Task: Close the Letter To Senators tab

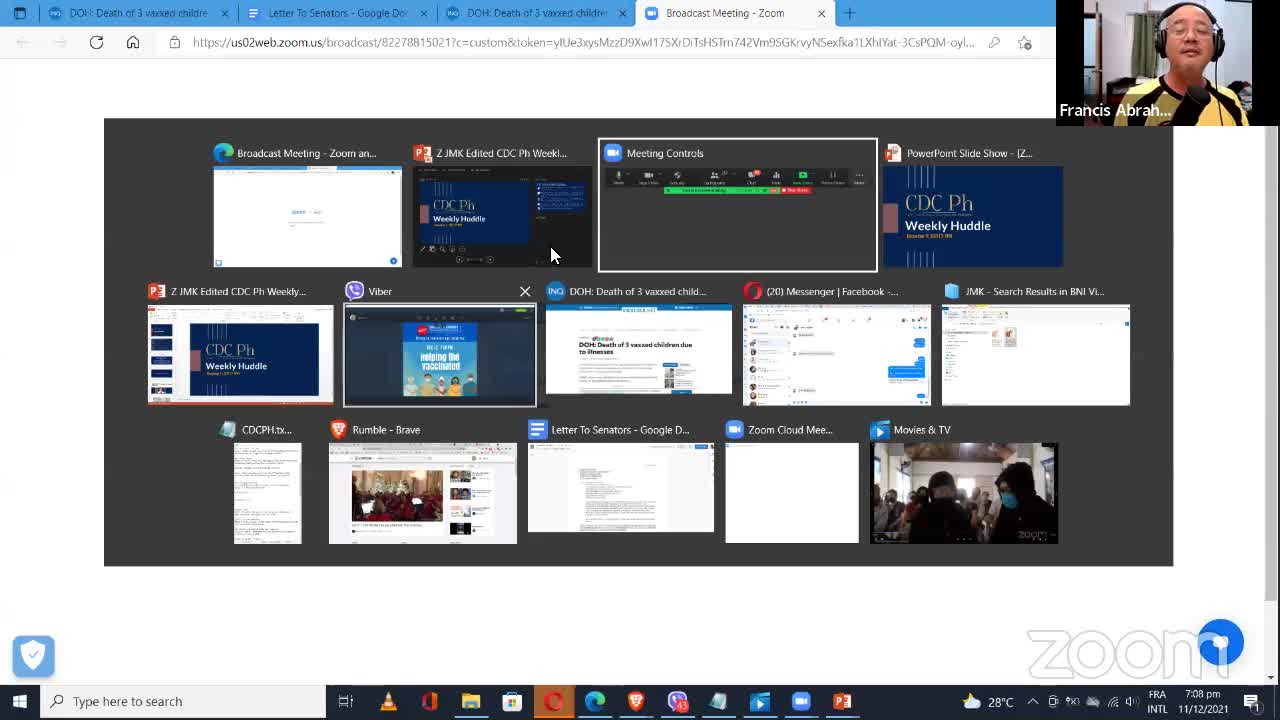Action: 424,13
